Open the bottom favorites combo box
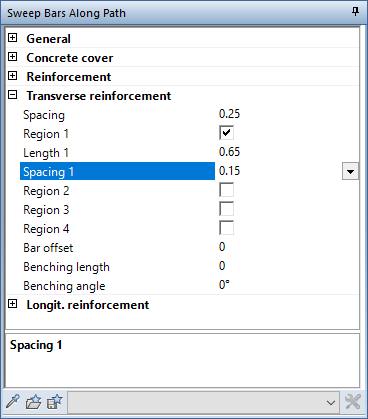The width and height of the screenshot is (368, 419). pyautogui.click(x=203, y=402)
